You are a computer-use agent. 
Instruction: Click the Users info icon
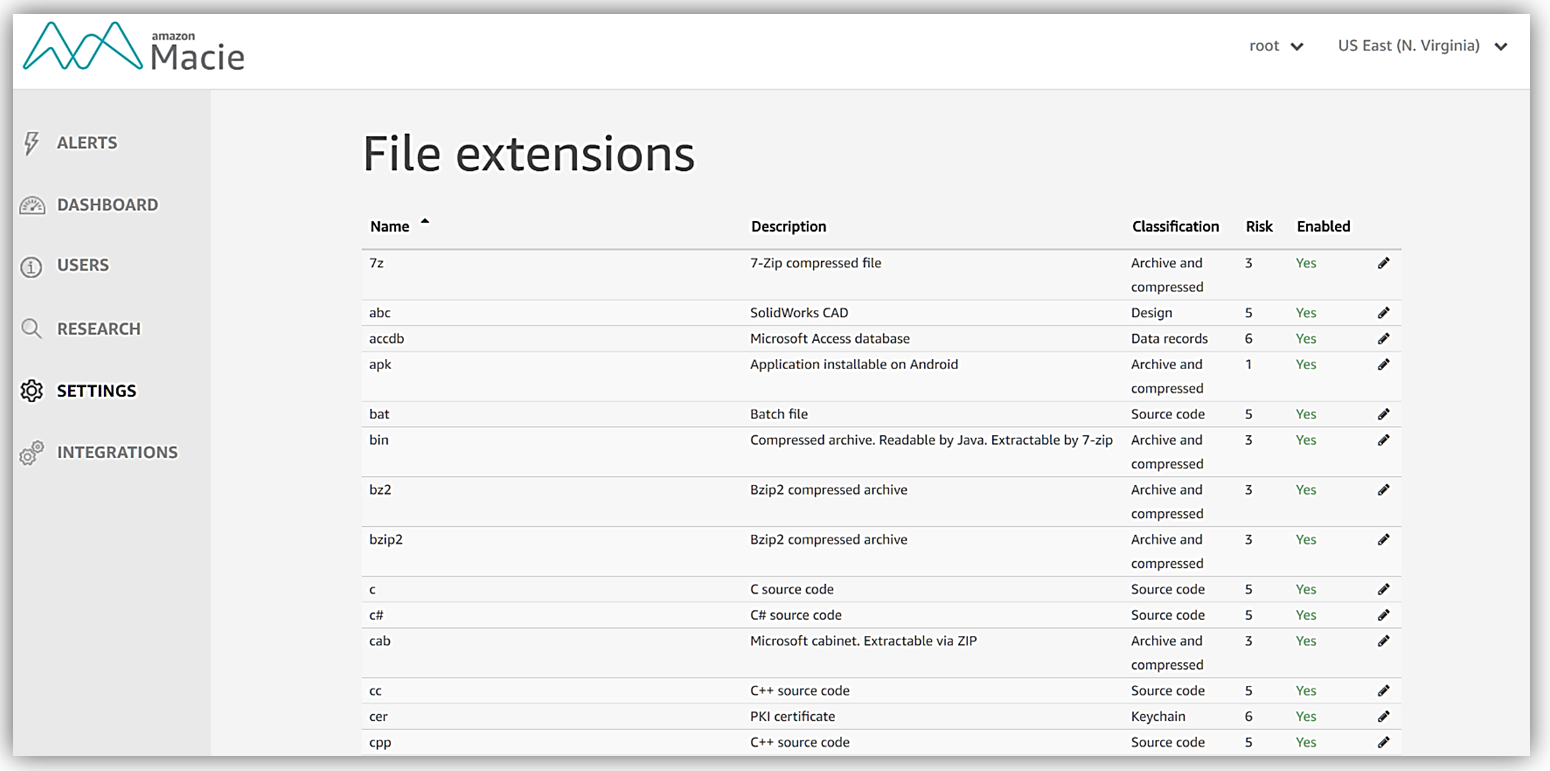[32, 266]
